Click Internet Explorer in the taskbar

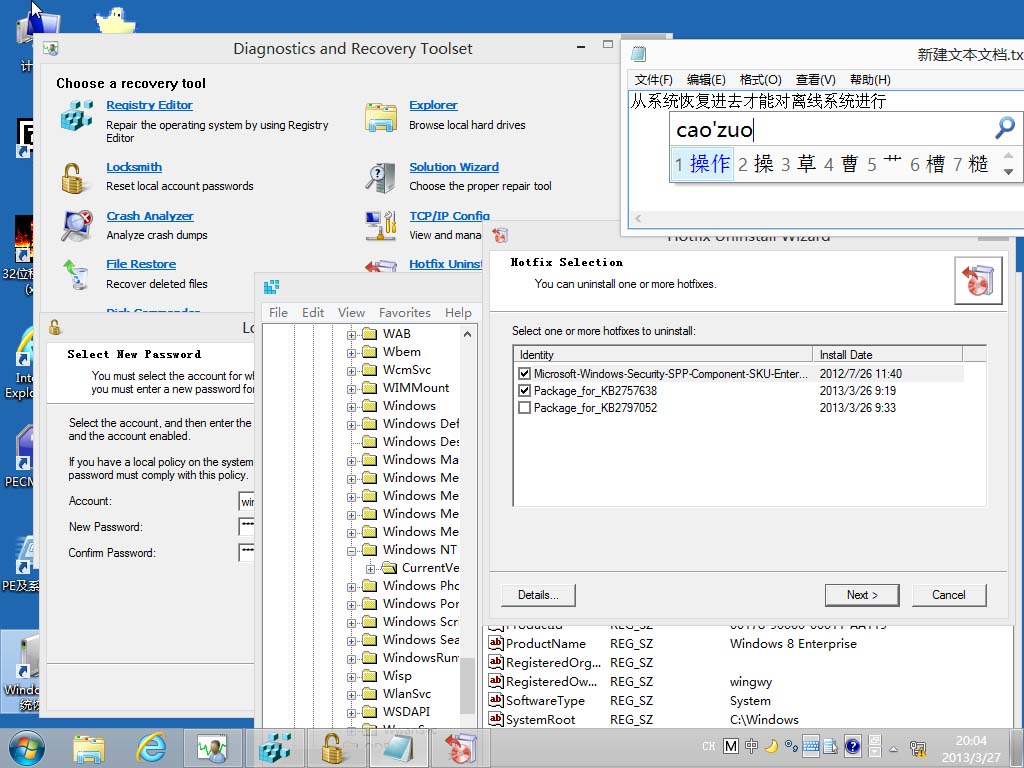click(x=151, y=747)
